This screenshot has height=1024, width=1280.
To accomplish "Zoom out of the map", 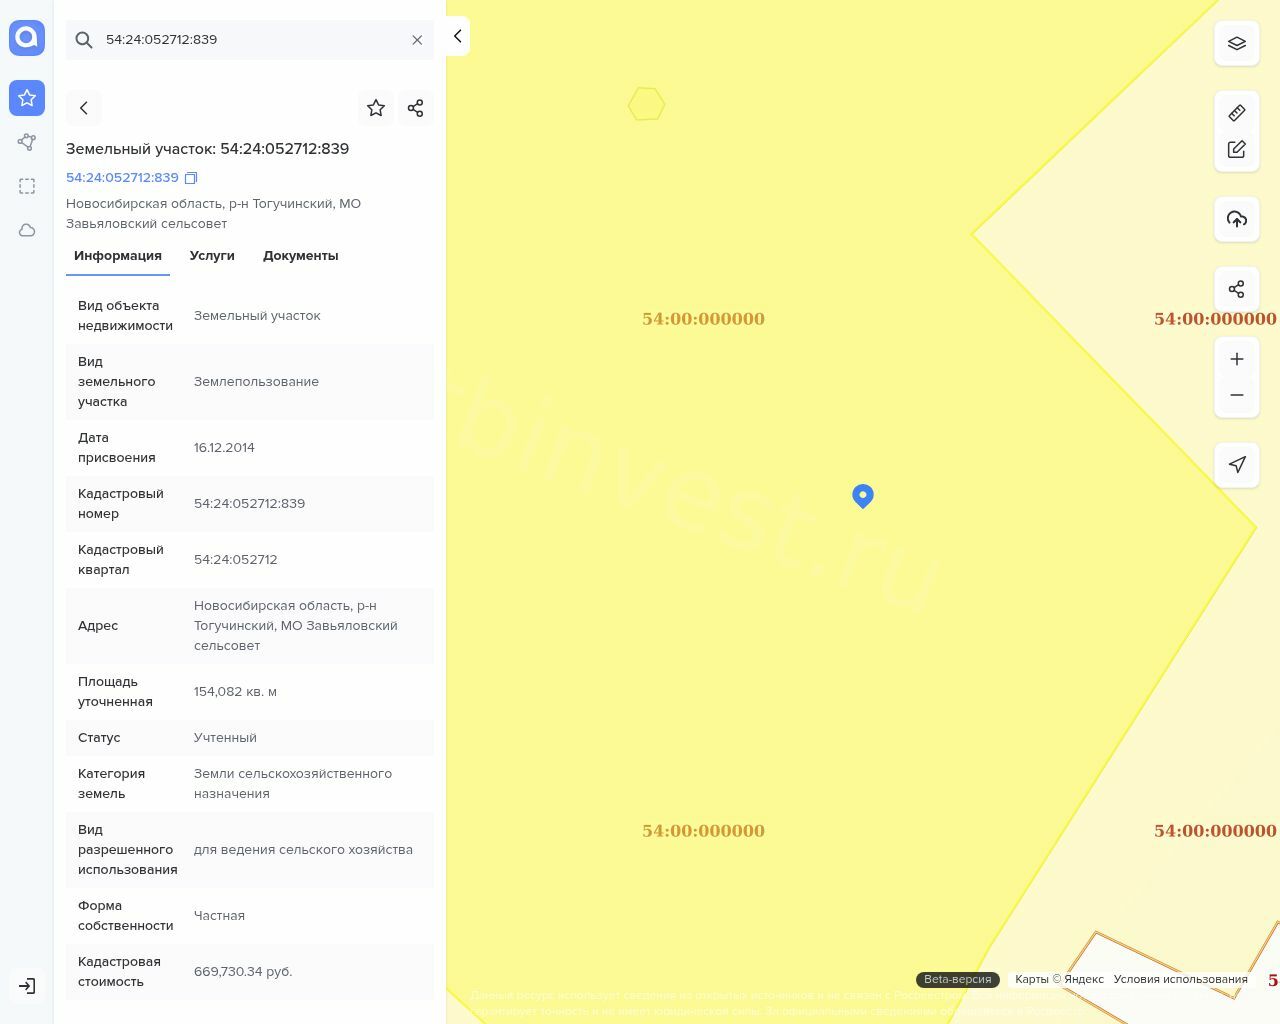I will [1236, 395].
